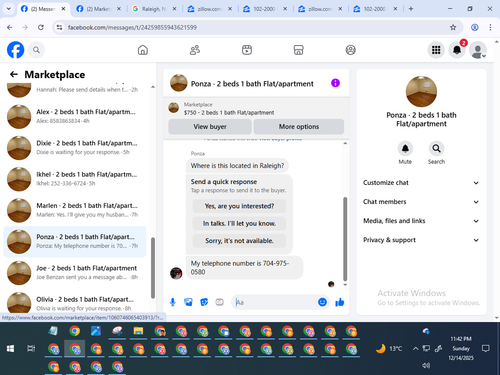Viewport: 500px width, 375px height.
Task: Switch to the Marketplace Facebook tab
Action: [x=98, y=9]
